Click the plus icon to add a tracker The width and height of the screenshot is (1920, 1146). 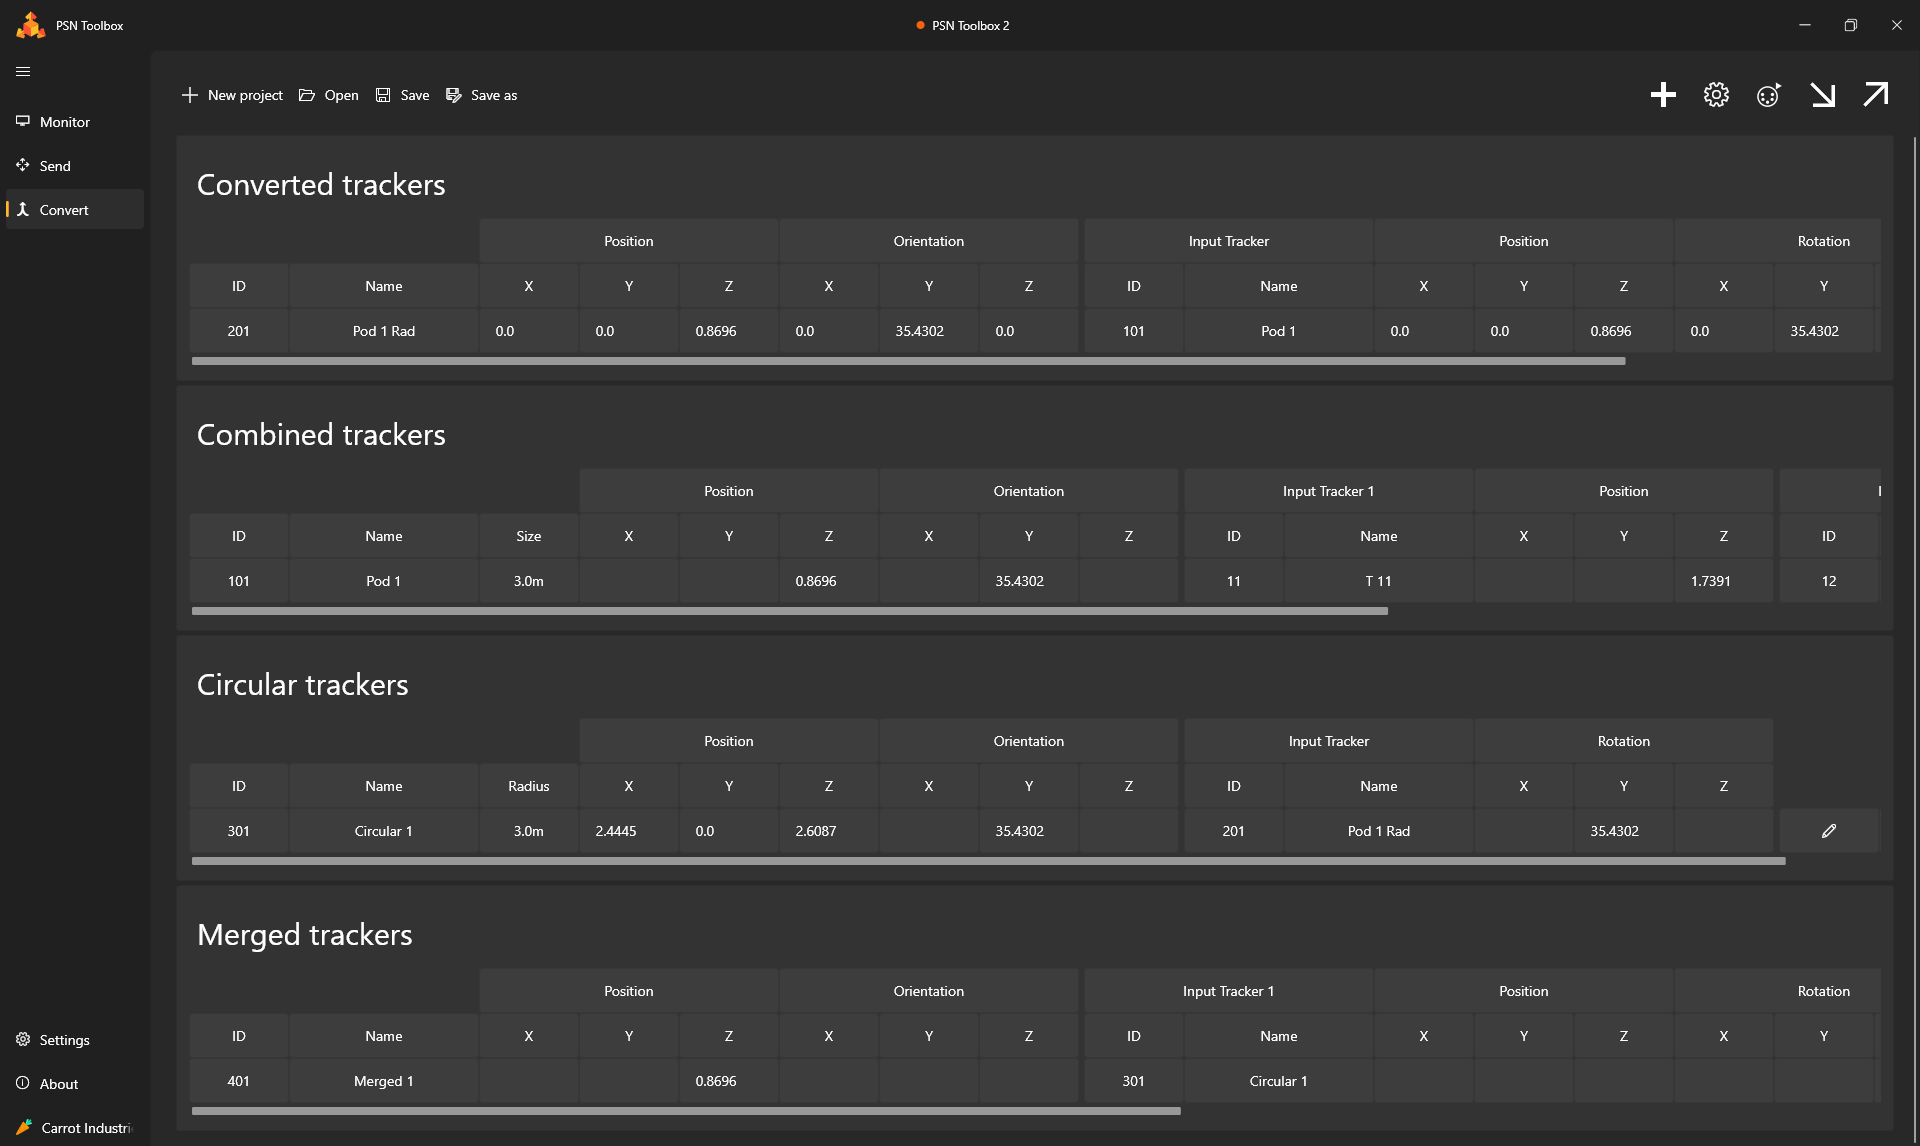coord(1663,95)
